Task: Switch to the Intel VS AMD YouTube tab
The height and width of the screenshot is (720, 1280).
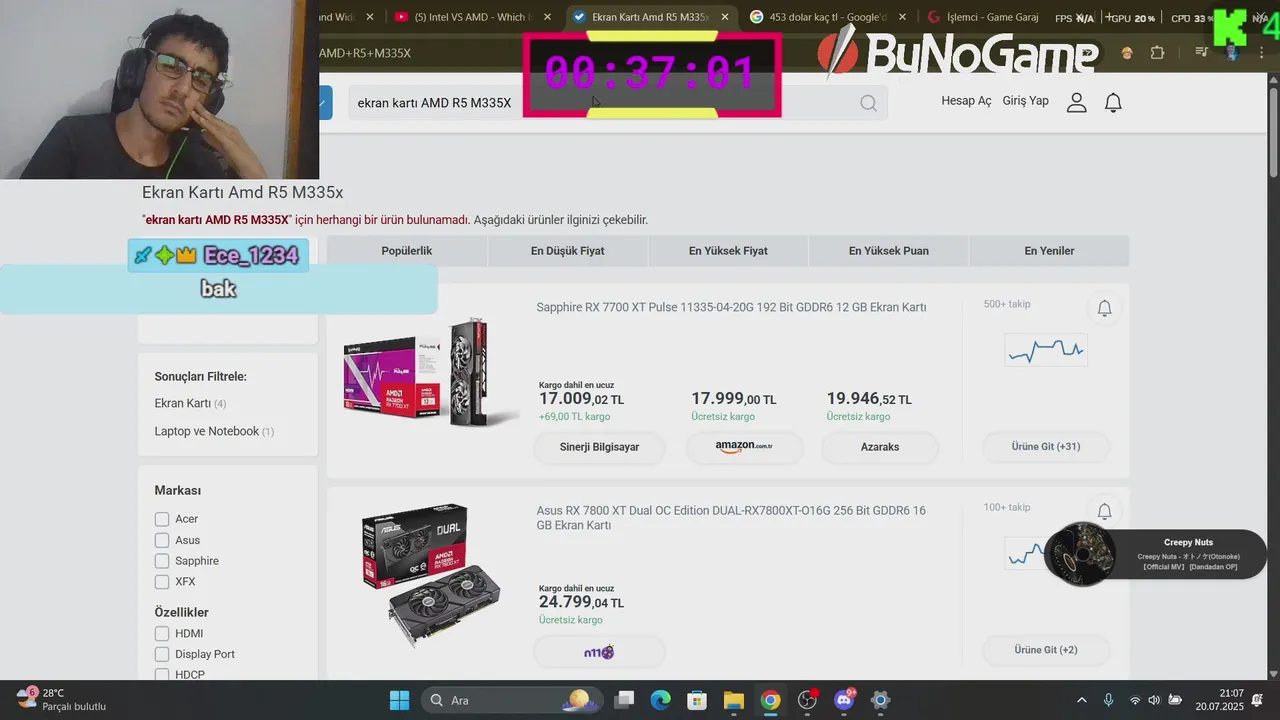Action: pyautogui.click(x=471, y=17)
